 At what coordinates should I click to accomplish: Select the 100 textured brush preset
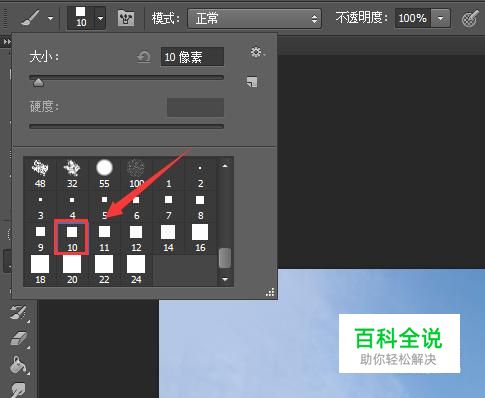pyautogui.click(x=136, y=174)
